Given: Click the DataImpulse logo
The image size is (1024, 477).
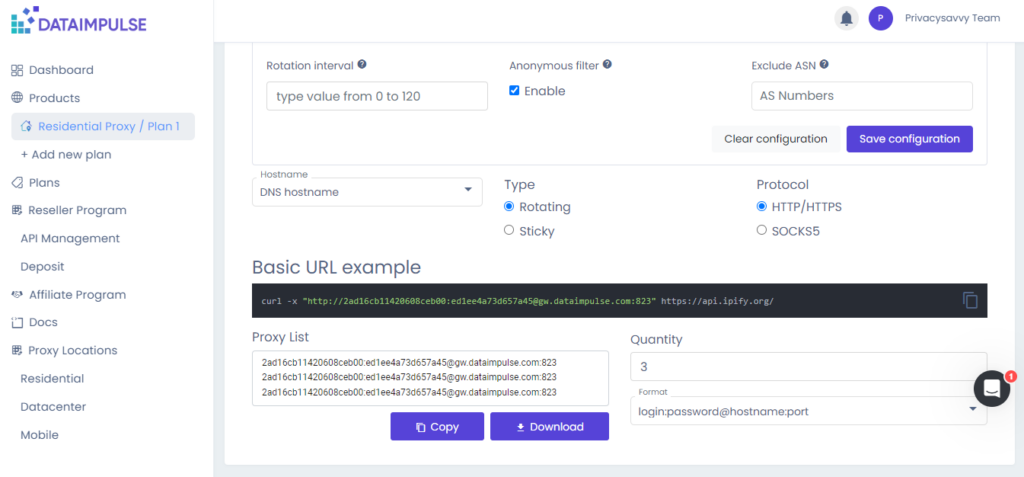Looking at the screenshot, I should (79, 20).
